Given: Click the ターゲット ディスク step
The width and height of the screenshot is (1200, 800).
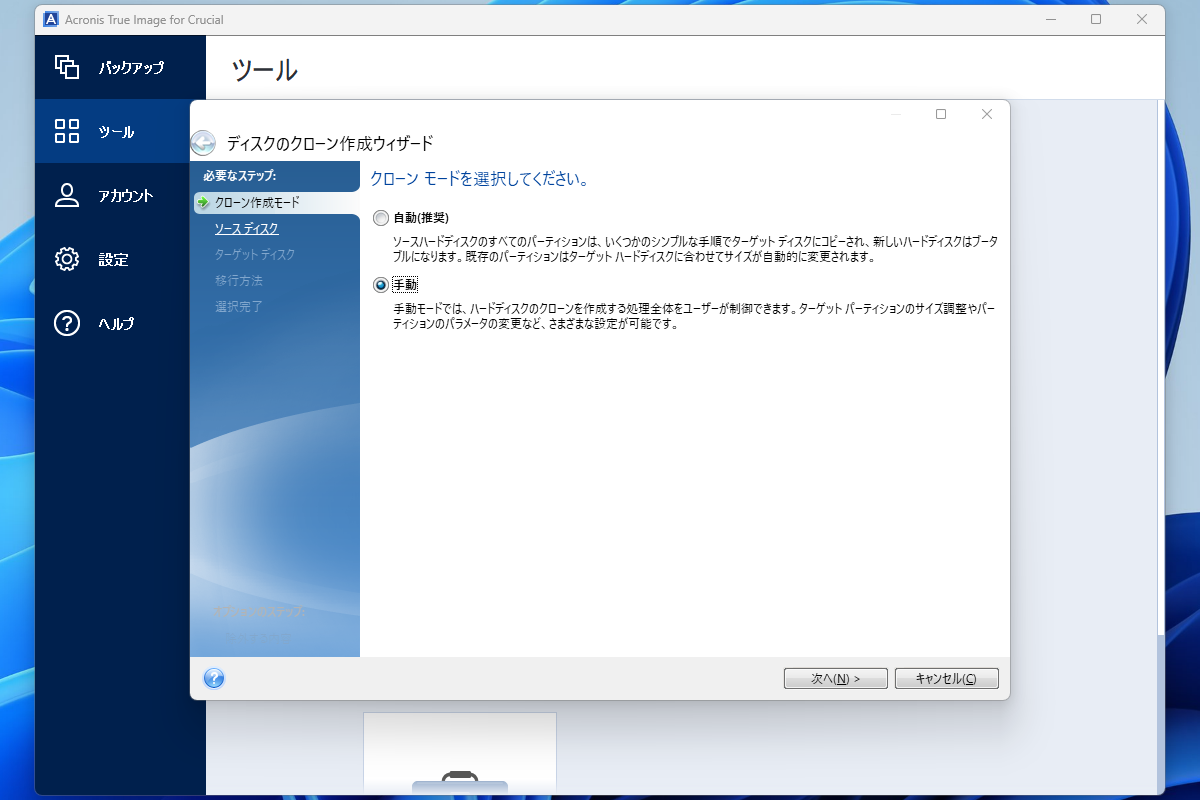Looking at the screenshot, I should click(255, 255).
